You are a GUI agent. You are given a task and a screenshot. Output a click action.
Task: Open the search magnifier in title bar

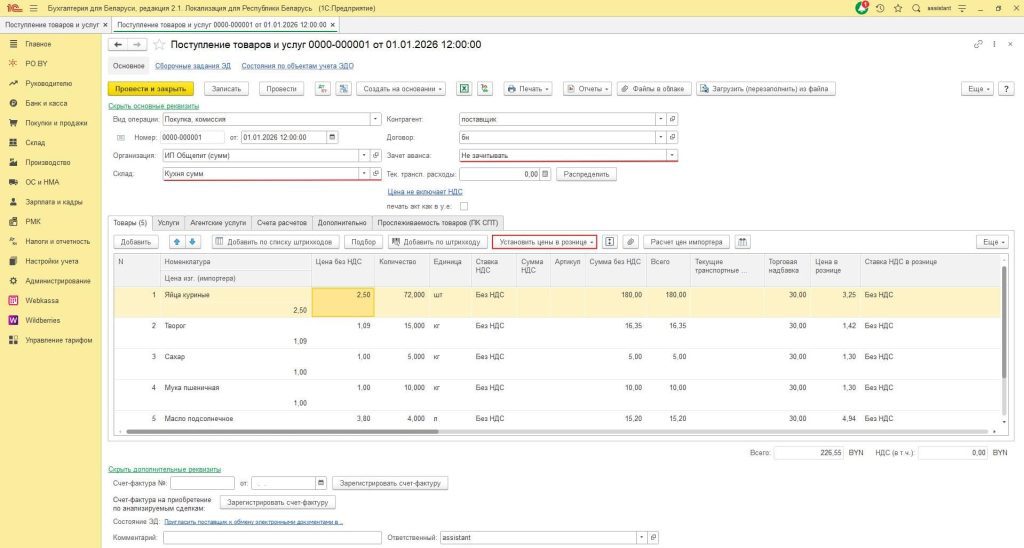[x=916, y=8]
